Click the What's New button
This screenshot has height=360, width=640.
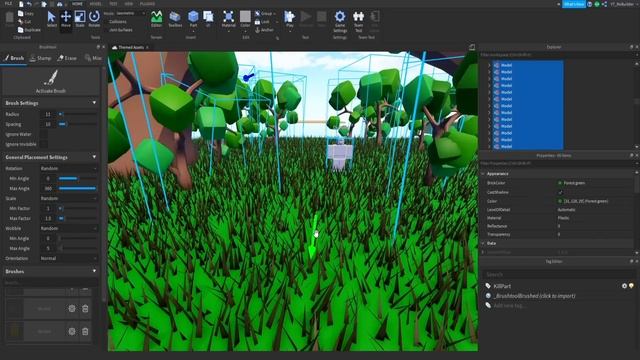point(574,4)
